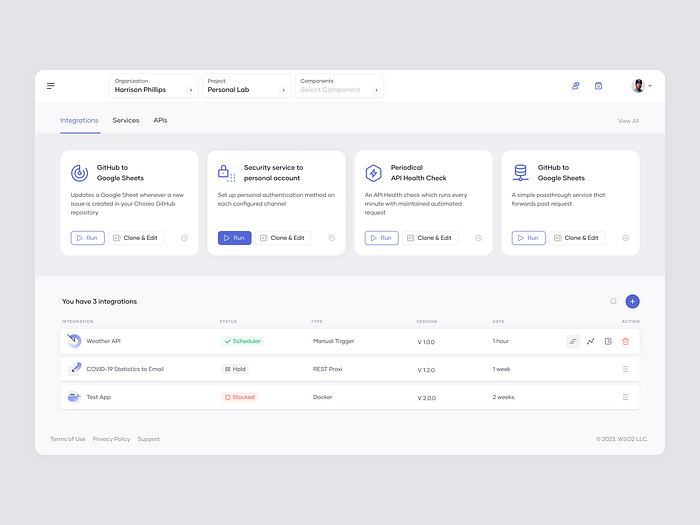Click the planet icon in top bar
This screenshot has height=525, width=700.
pos(575,86)
